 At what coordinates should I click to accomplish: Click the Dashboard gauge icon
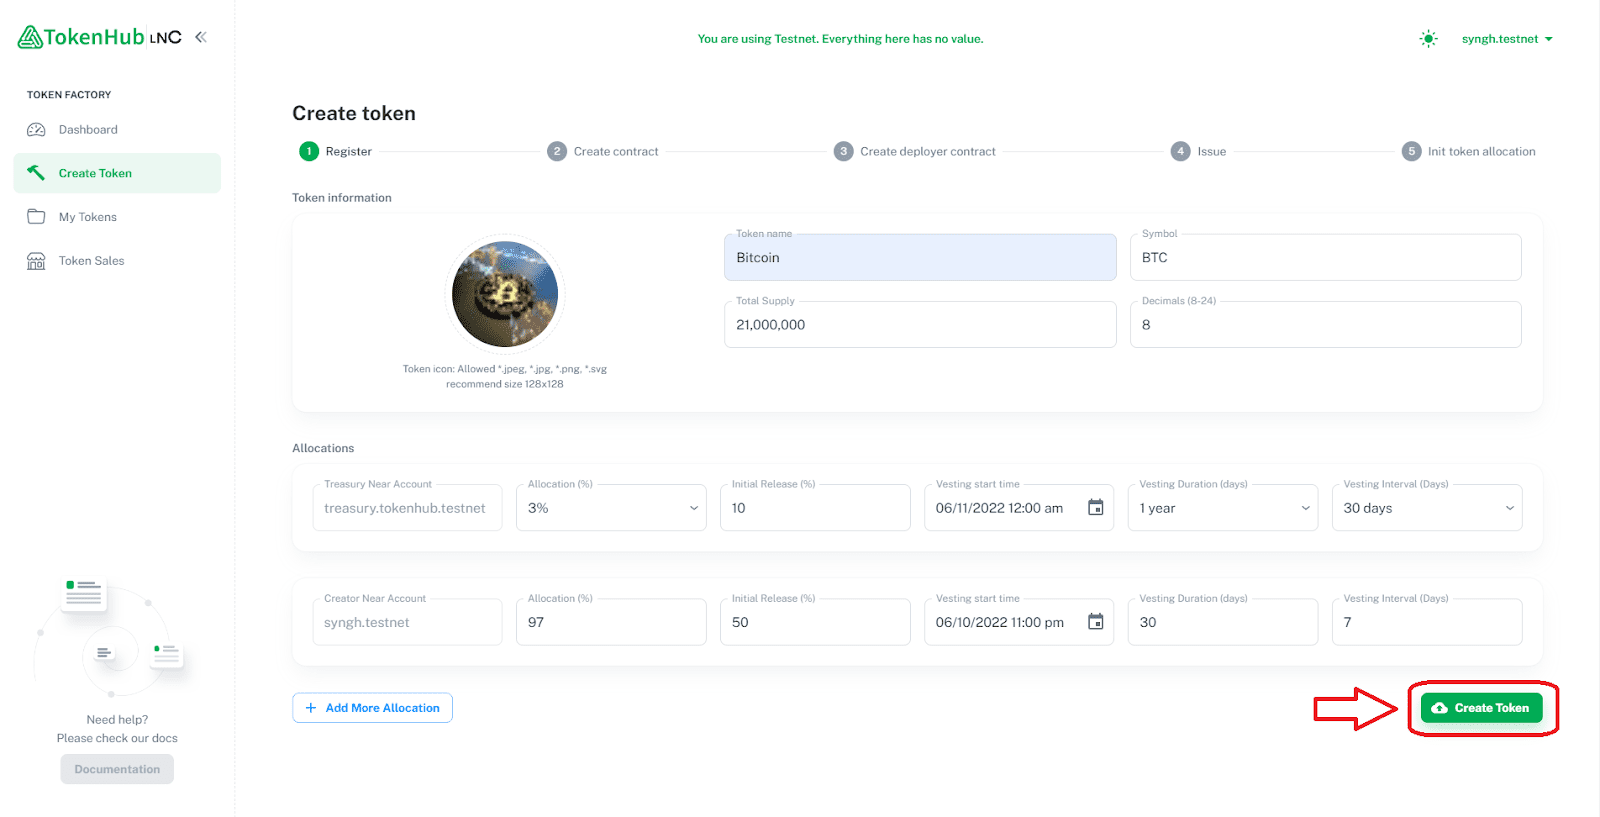[36, 130]
